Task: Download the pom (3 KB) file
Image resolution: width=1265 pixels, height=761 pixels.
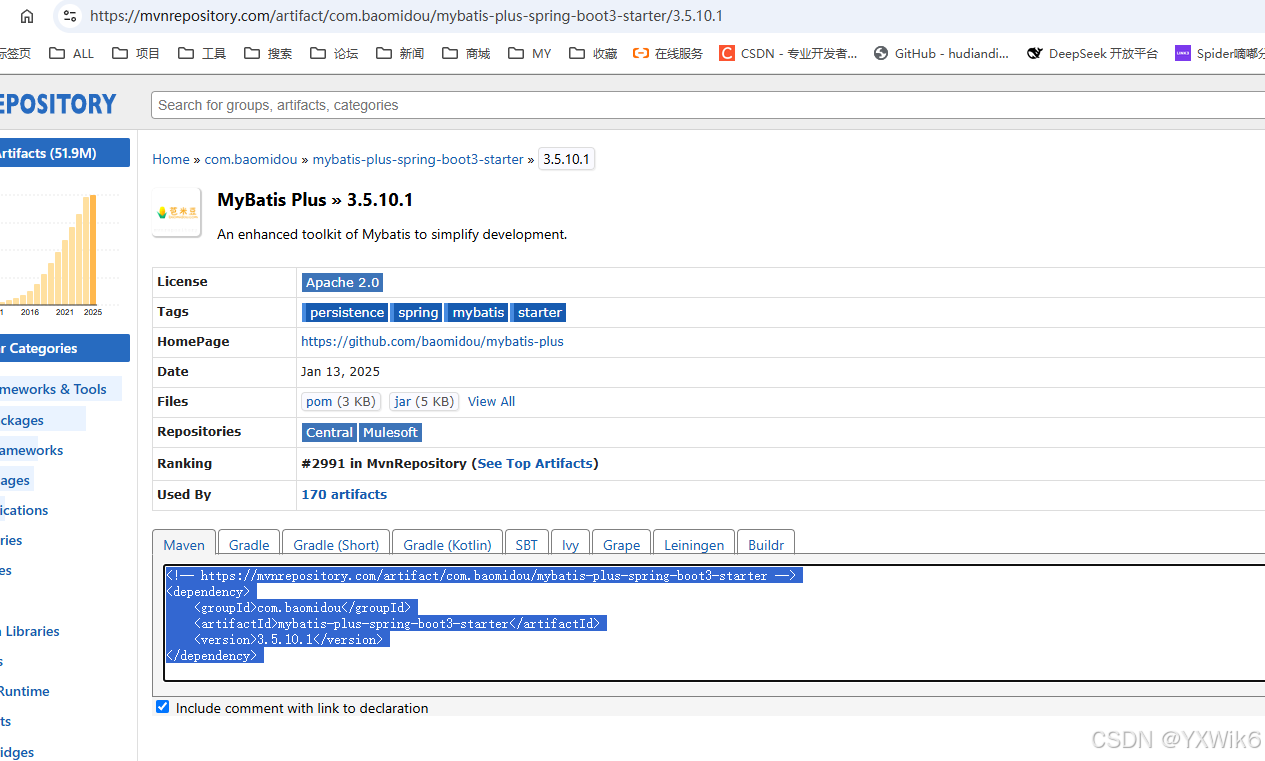Action: pos(341,401)
